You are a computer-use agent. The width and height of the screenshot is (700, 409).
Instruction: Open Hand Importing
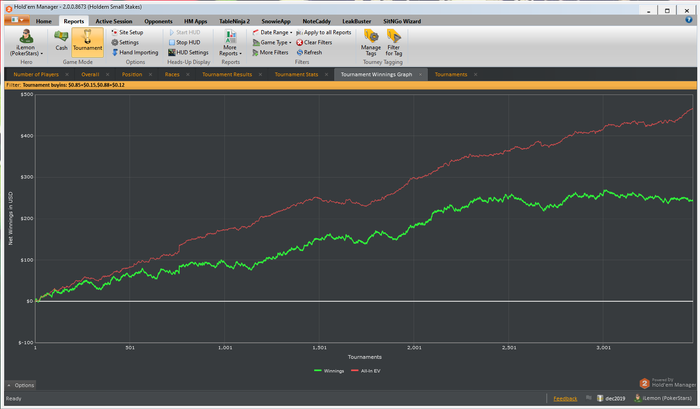pyautogui.click(x=135, y=52)
